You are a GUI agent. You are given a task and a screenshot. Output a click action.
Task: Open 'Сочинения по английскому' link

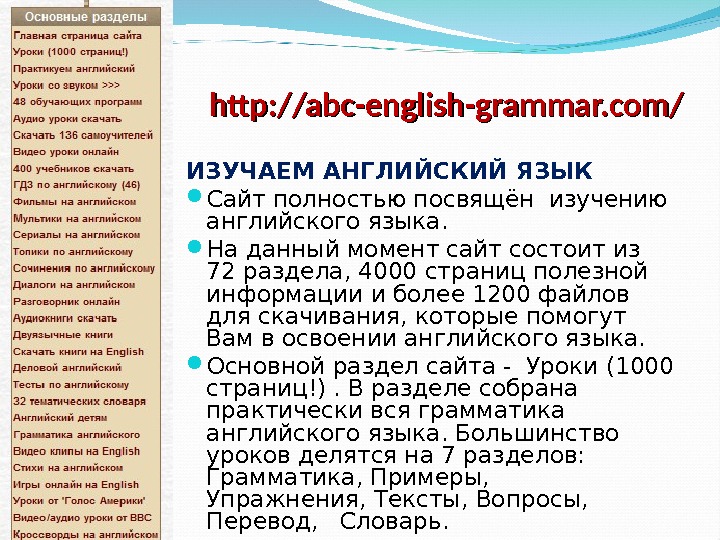(x=84, y=268)
